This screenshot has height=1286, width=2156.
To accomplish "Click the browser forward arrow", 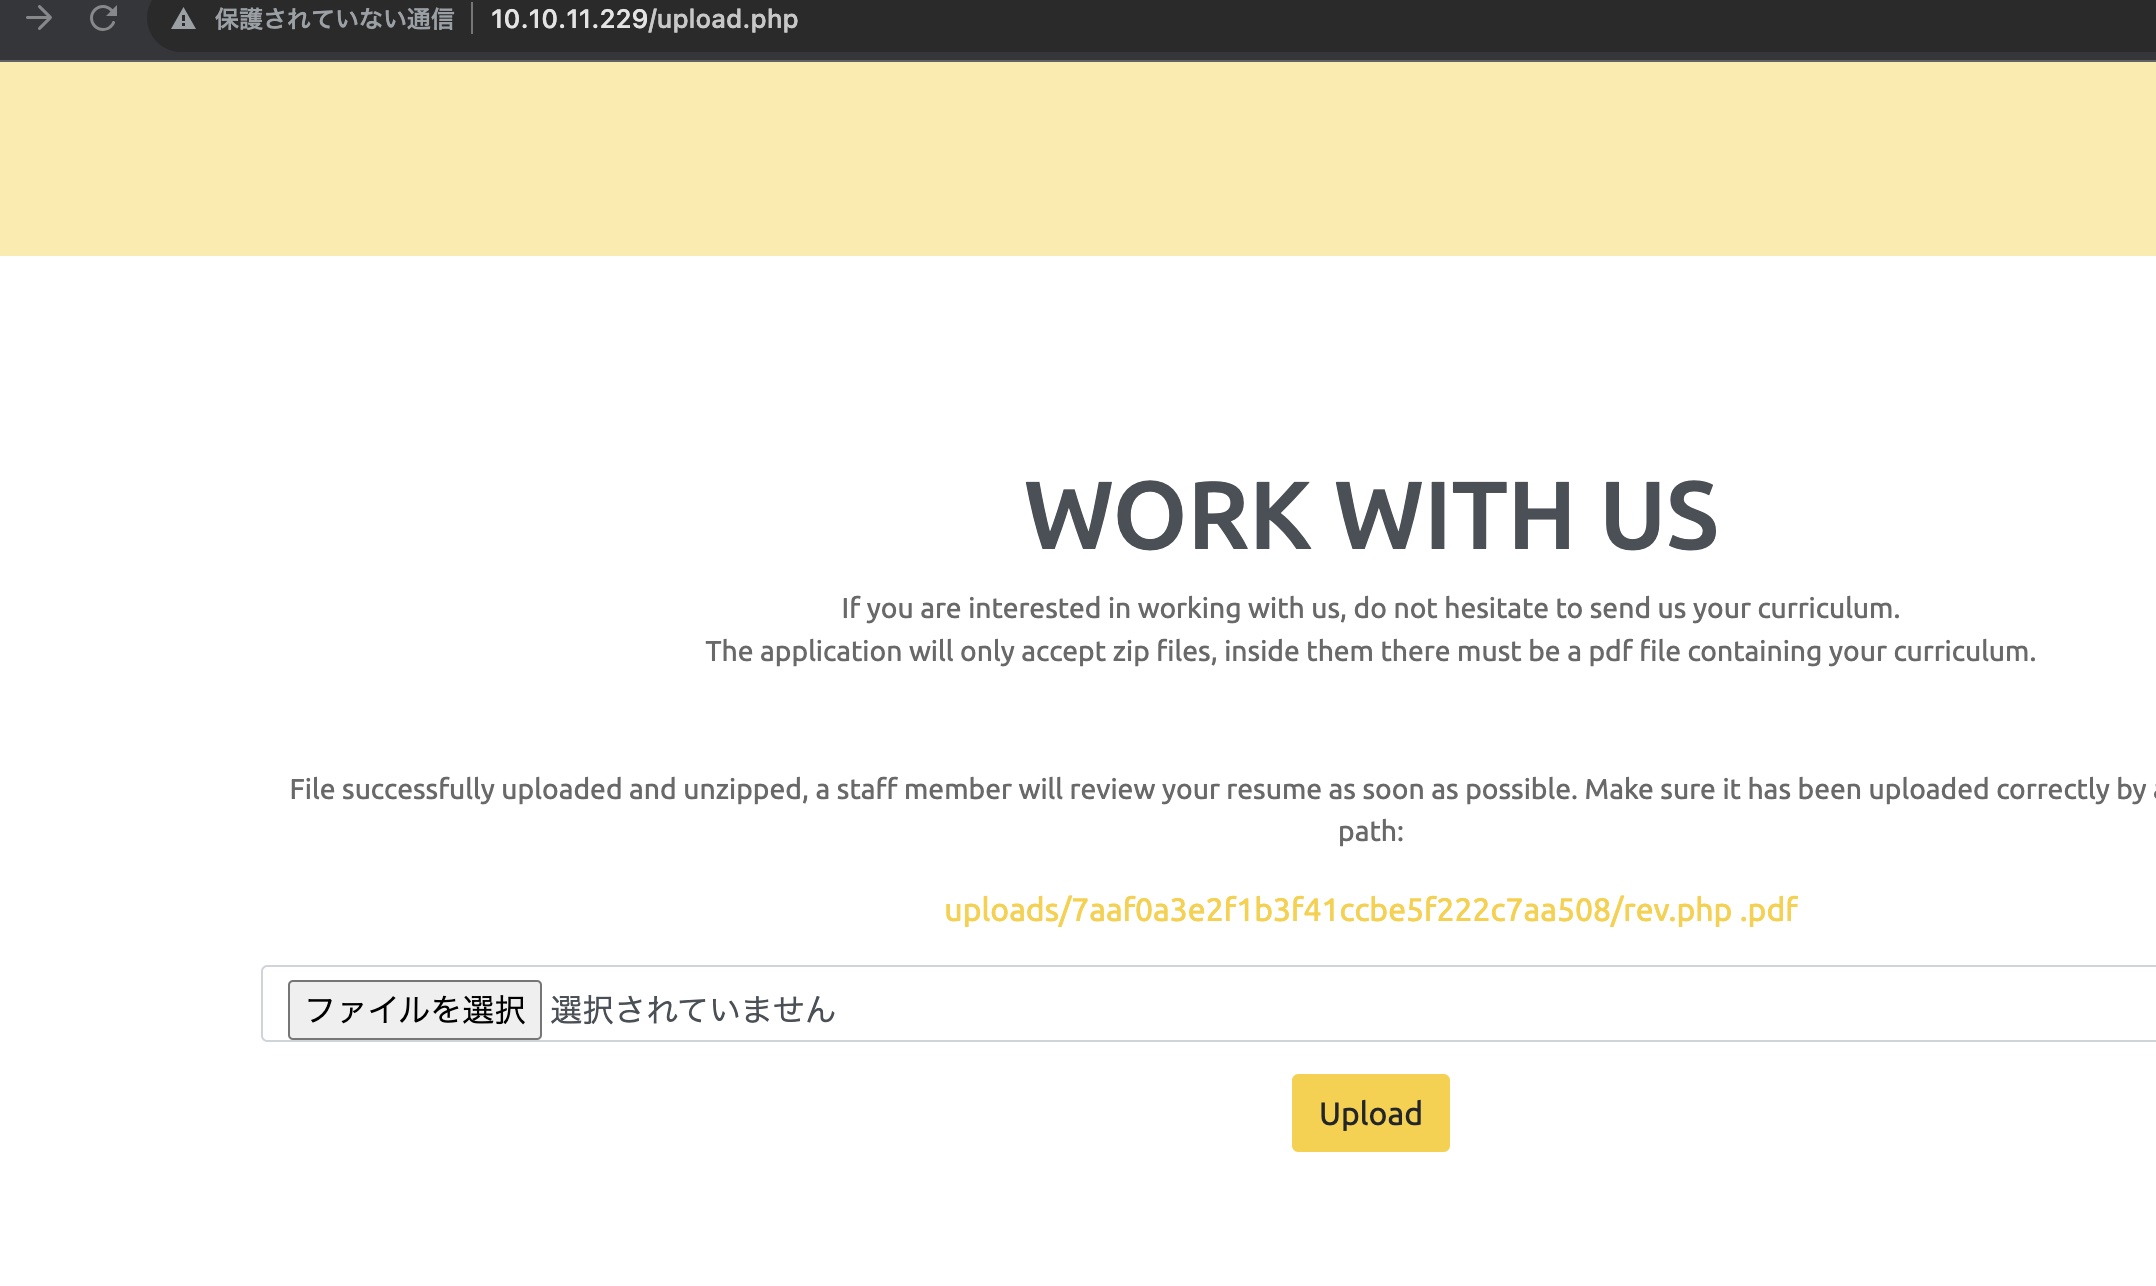I will coord(39,18).
